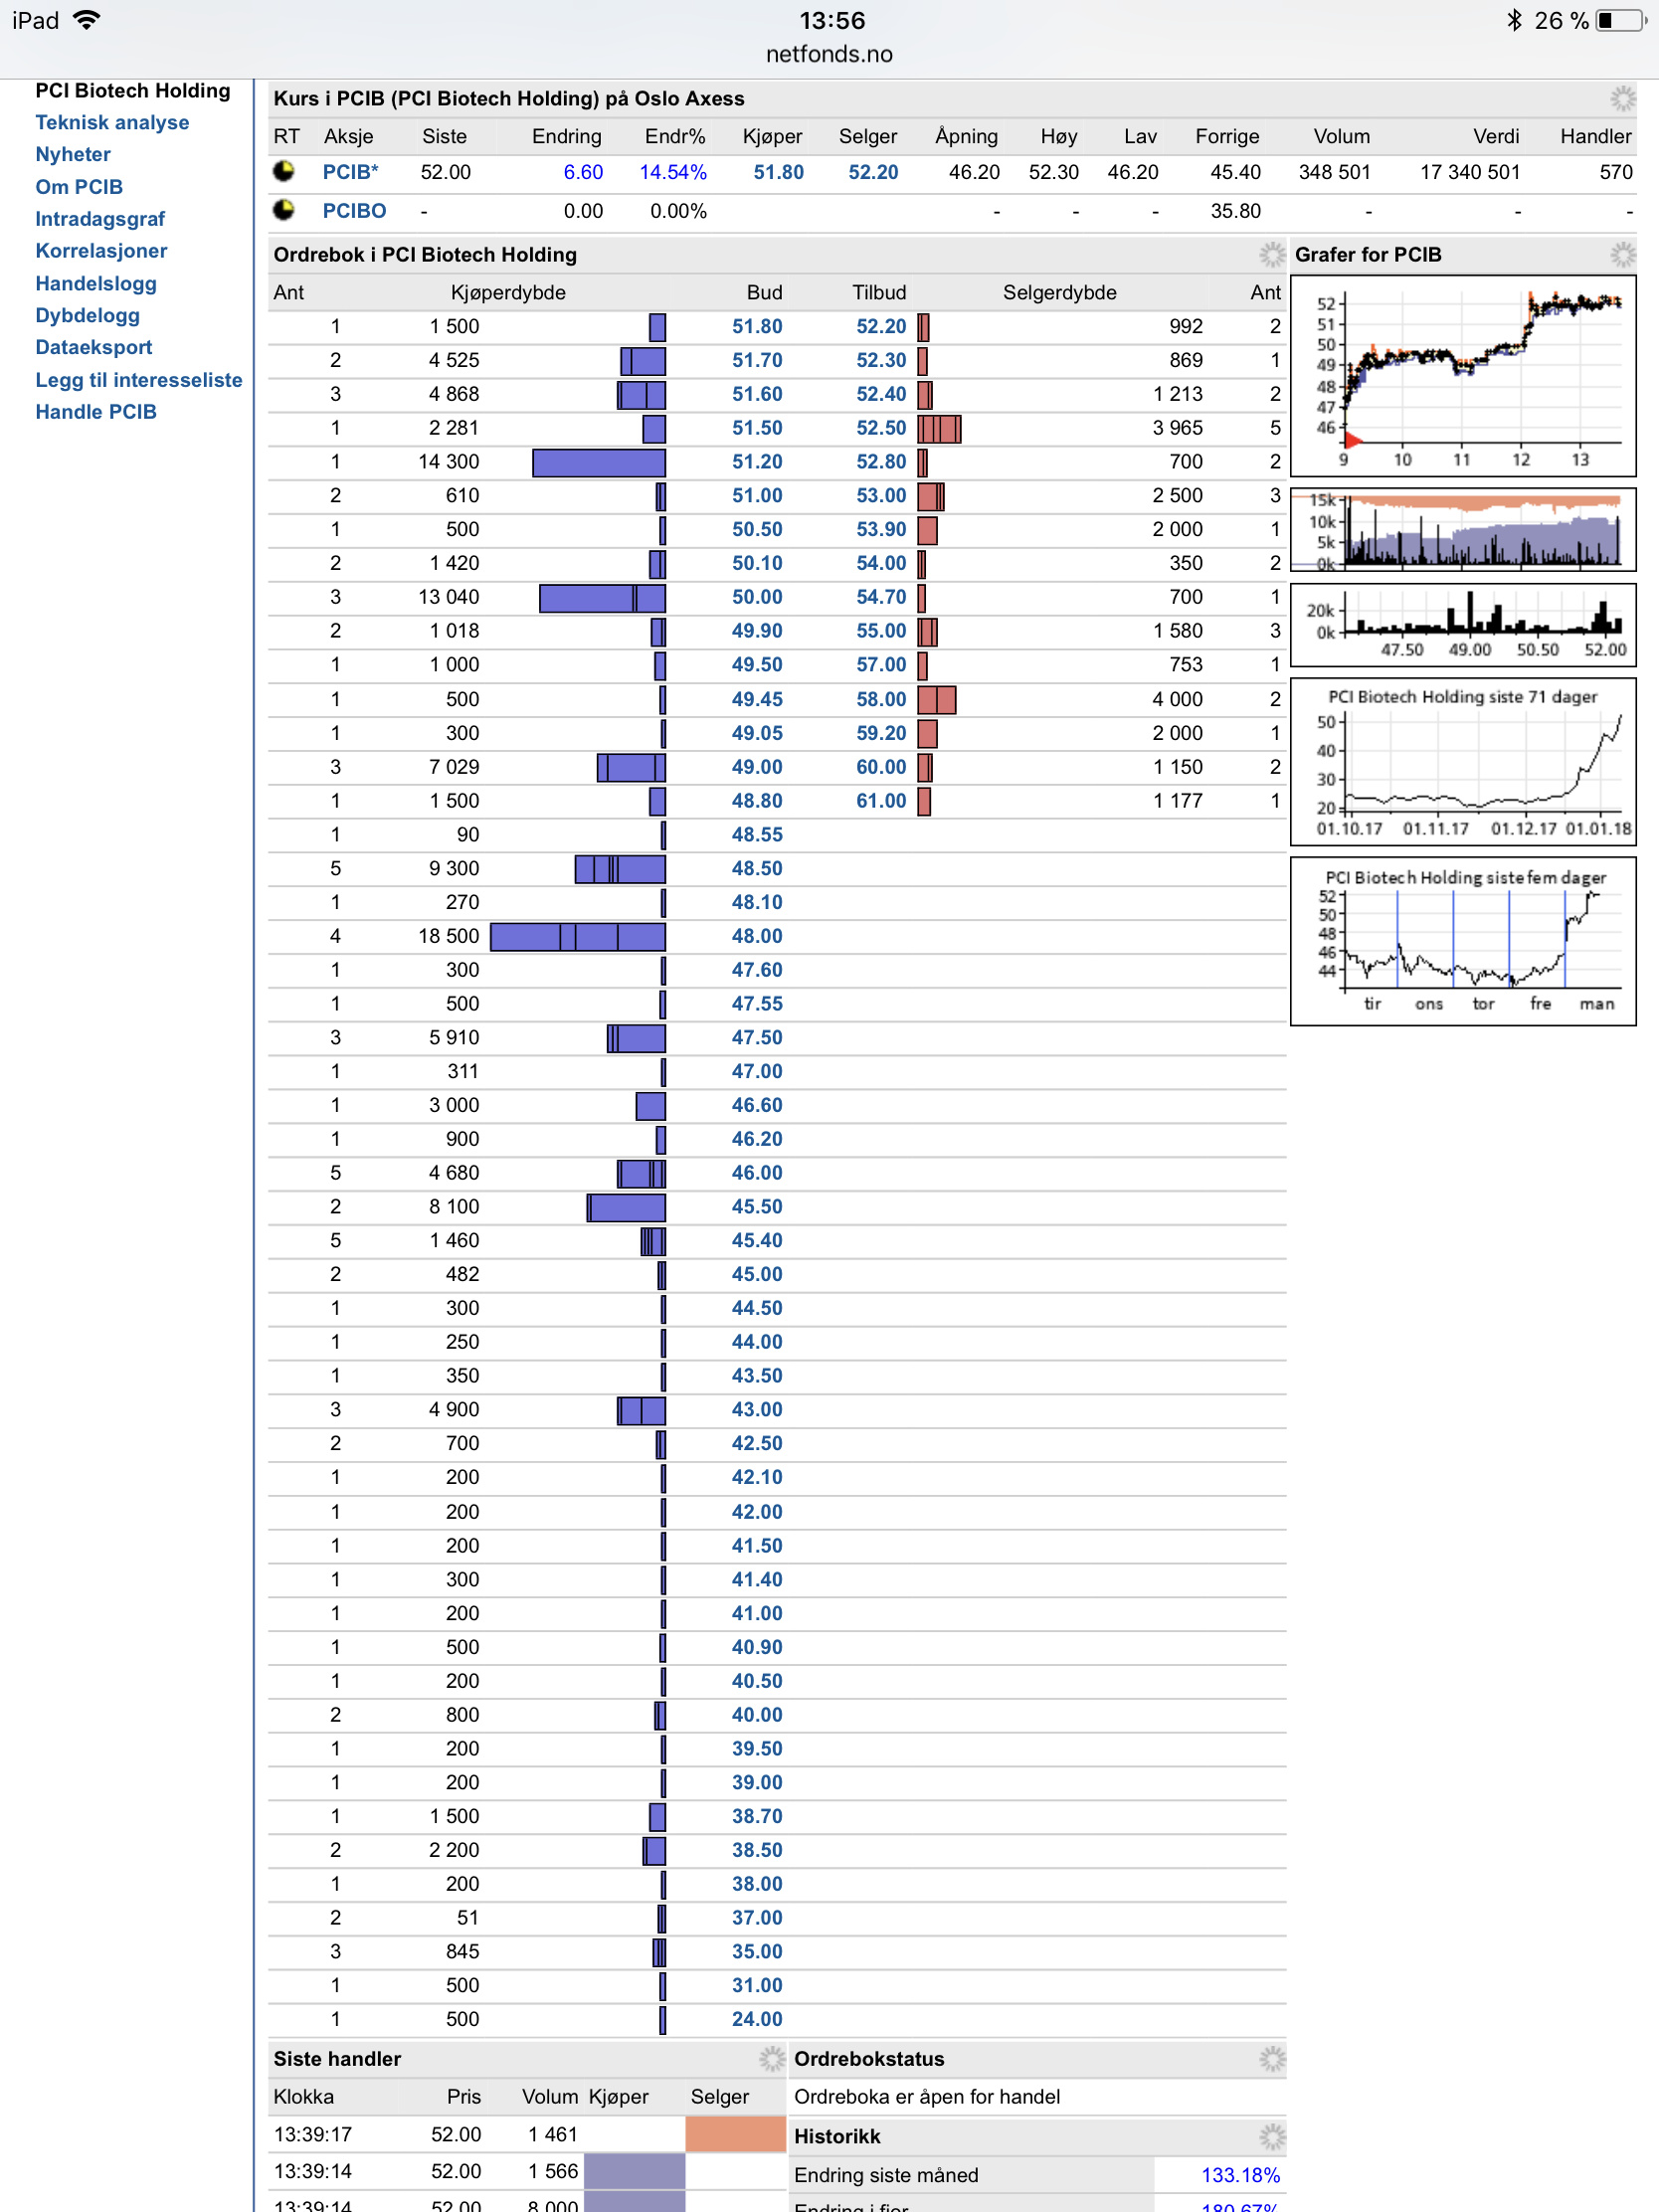Click Kjøper price 51.80 in quote row
The height and width of the screenshot is (2212, 1659).
tap(778, 172)
